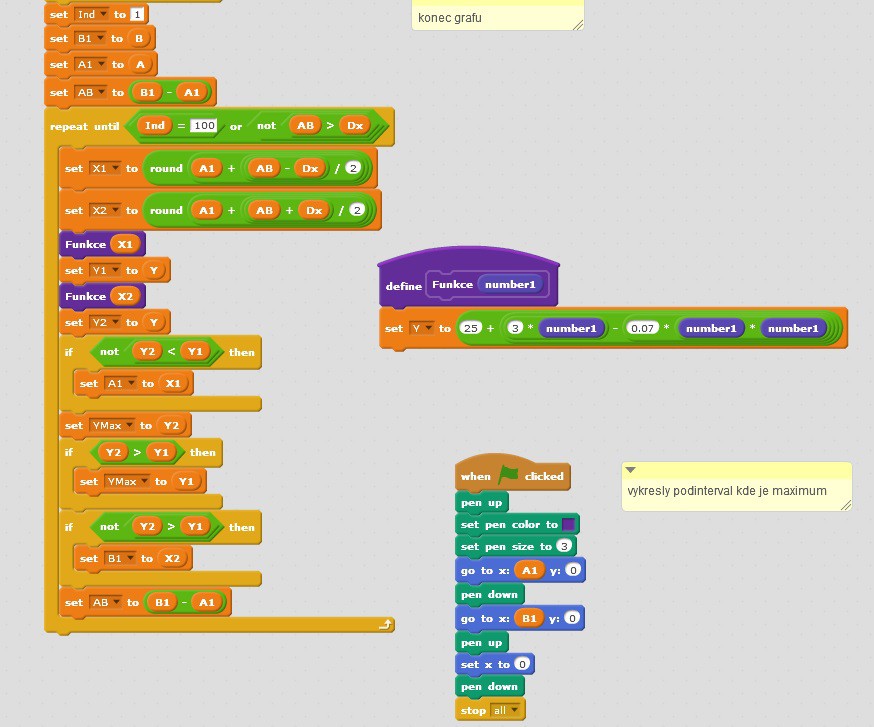Click the loop arrow at the repeat block's bottom
The height and width of the screenshot is (727, 874).
click(x=385, y=624)
